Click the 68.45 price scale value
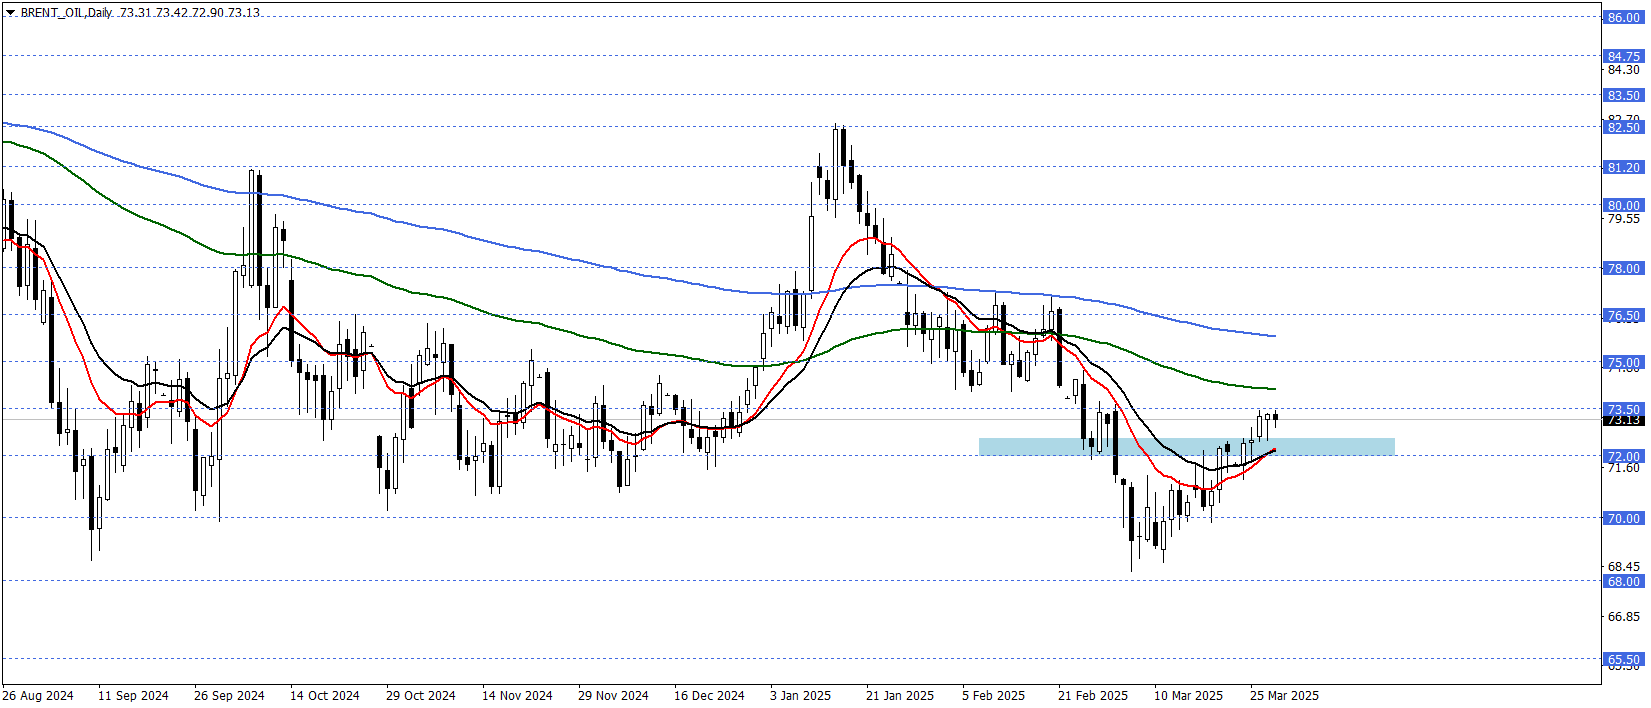1651x708 pixels. click(x=1624, y=567)
